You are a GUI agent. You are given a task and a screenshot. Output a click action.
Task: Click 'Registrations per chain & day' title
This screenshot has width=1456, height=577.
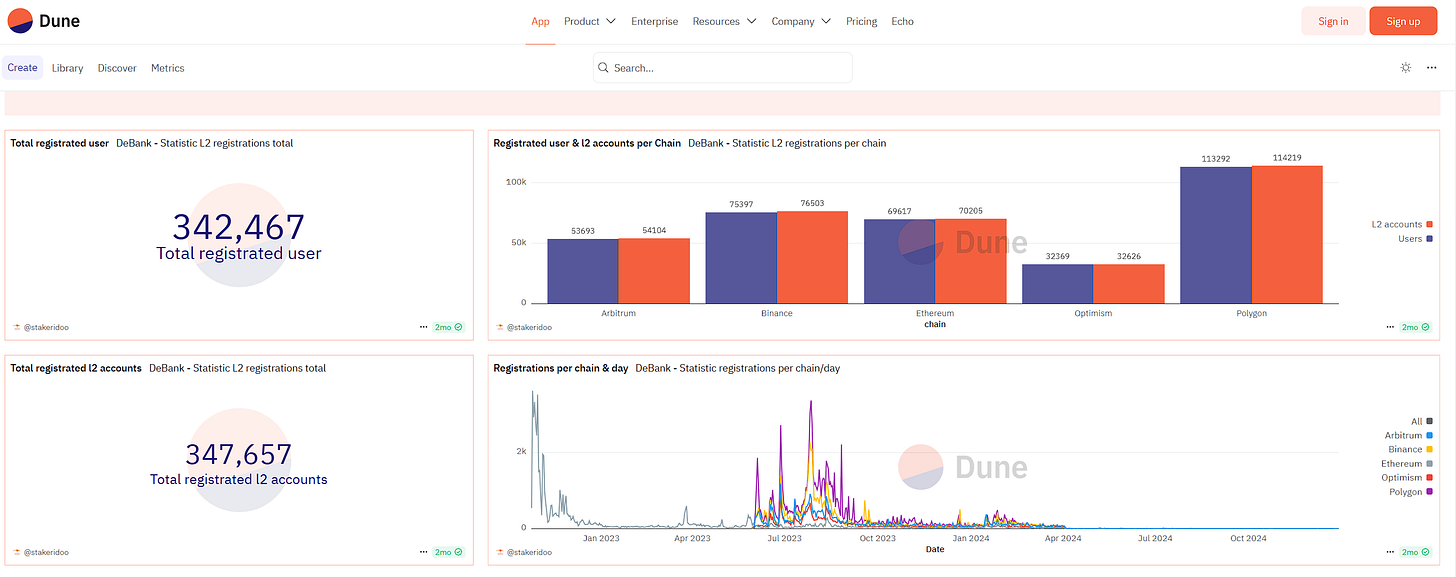pyautogui.click(x=561, y=368)
